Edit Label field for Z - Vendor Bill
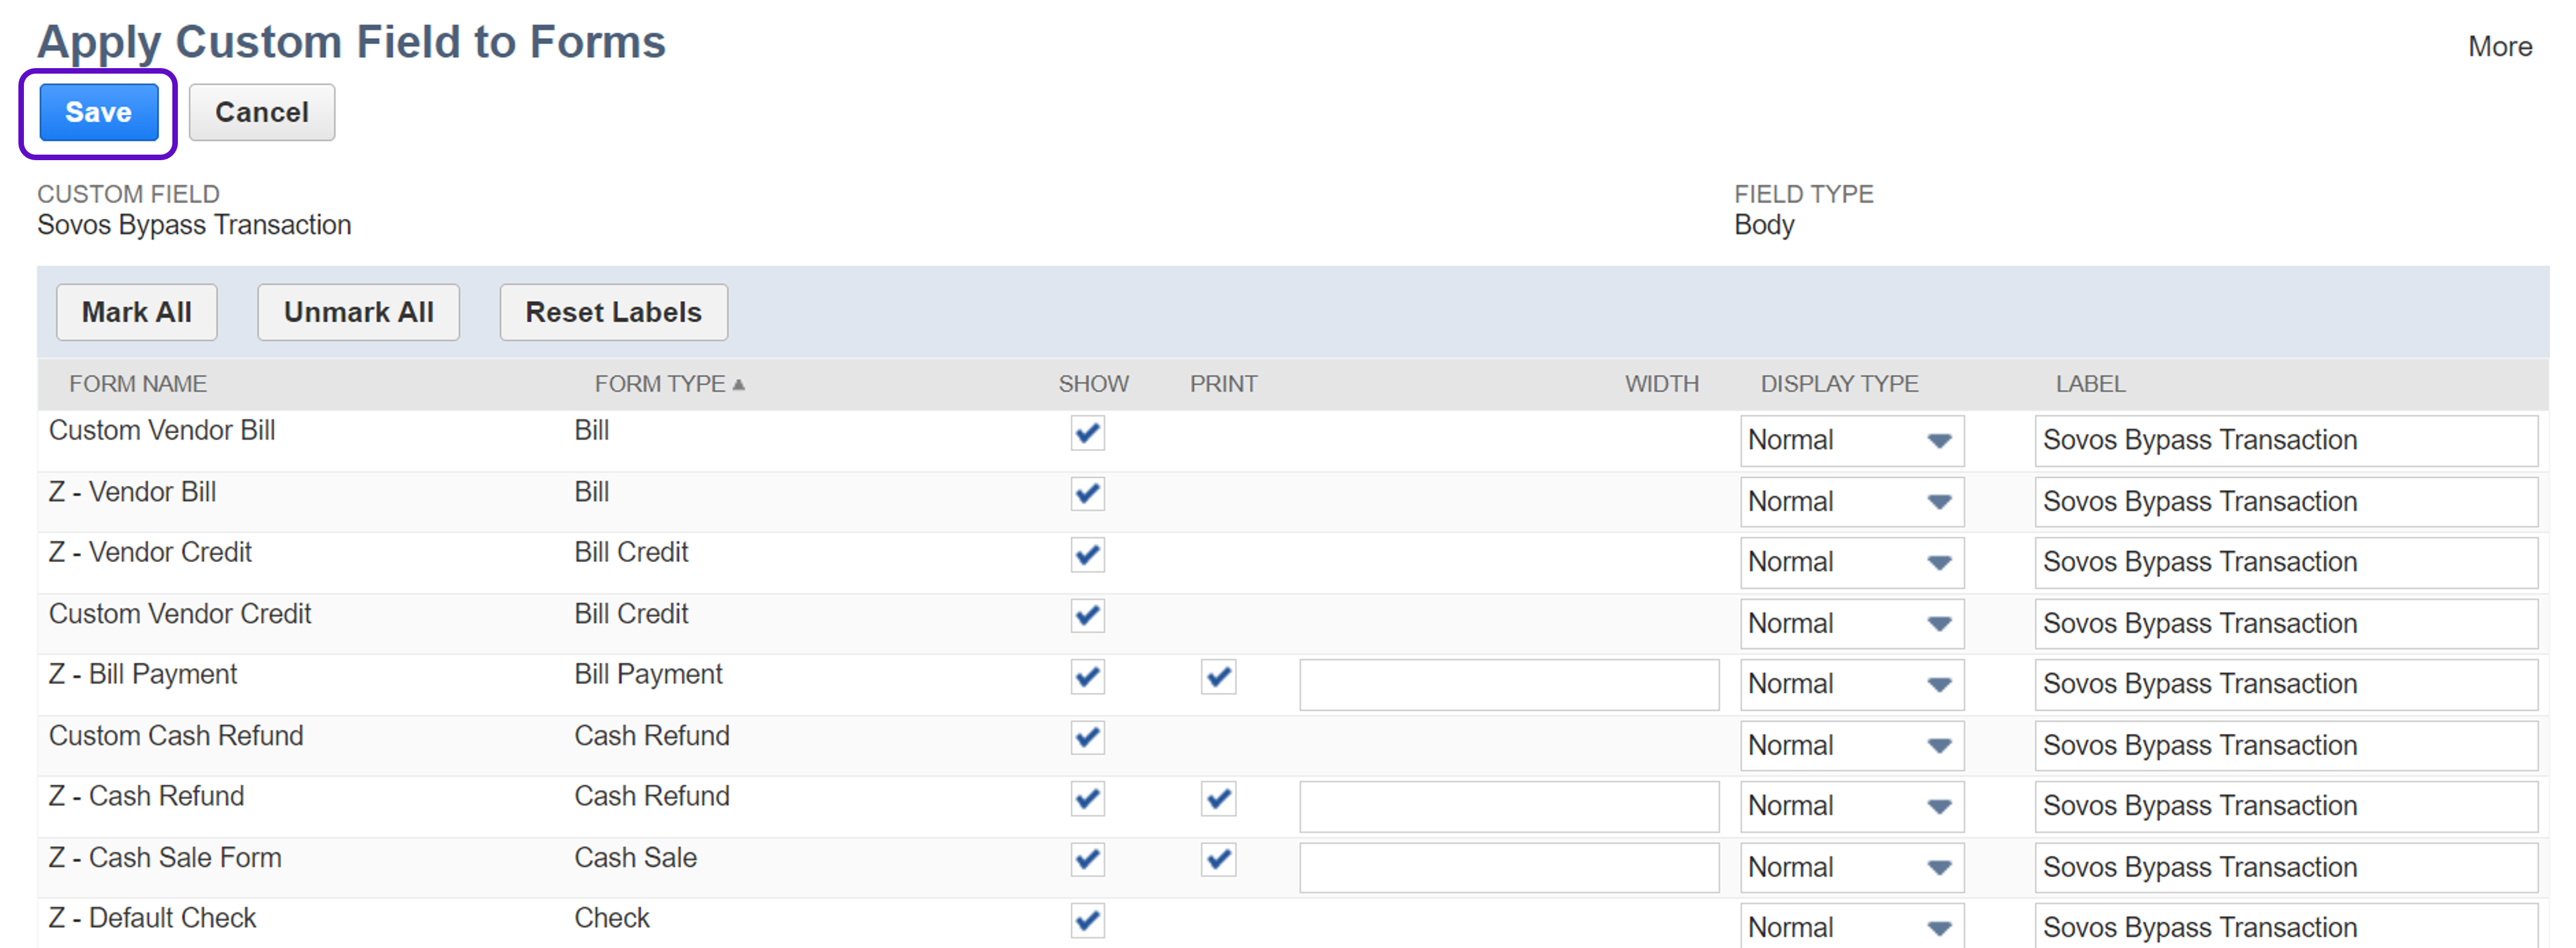Screen dimensions: 2576x948 click(x=2285, y=502)
